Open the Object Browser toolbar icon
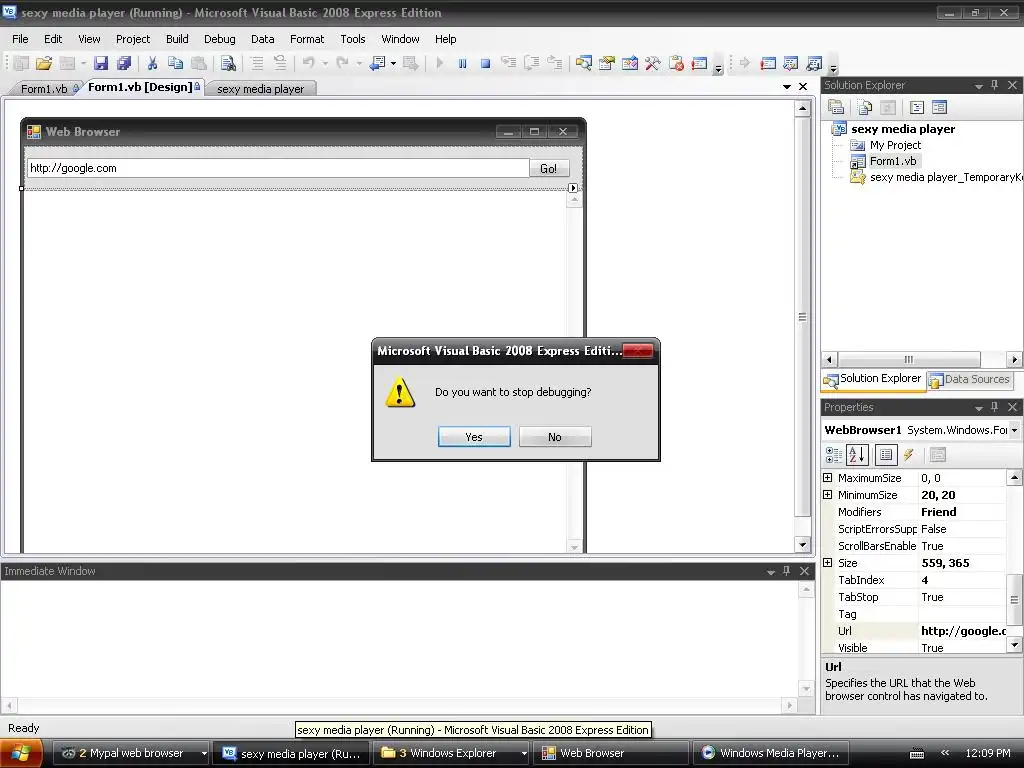 click(x=630, y=63)
